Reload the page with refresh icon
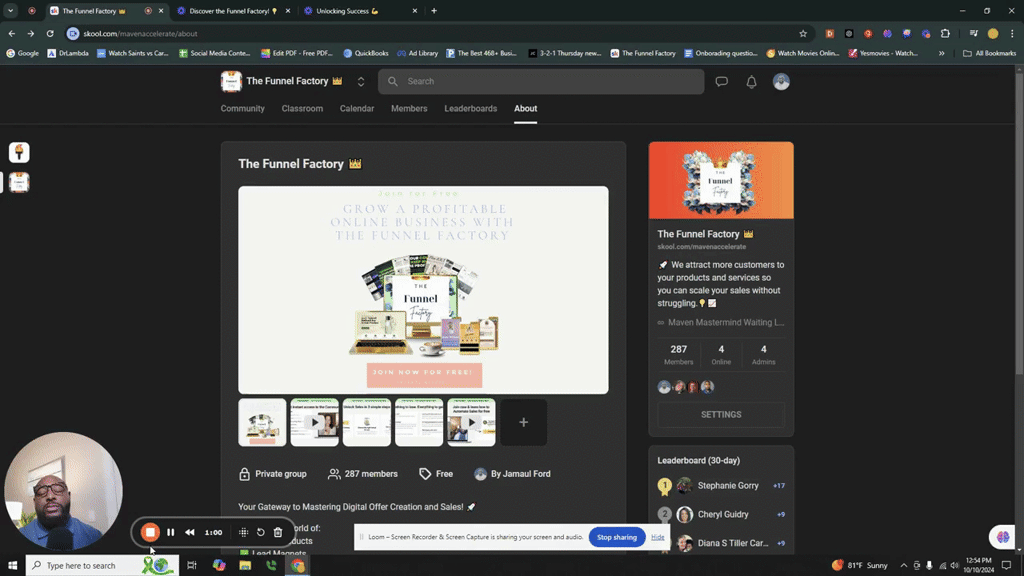Image resolution: width=1024 pixels, height=576 pixels. coord(50,33)
